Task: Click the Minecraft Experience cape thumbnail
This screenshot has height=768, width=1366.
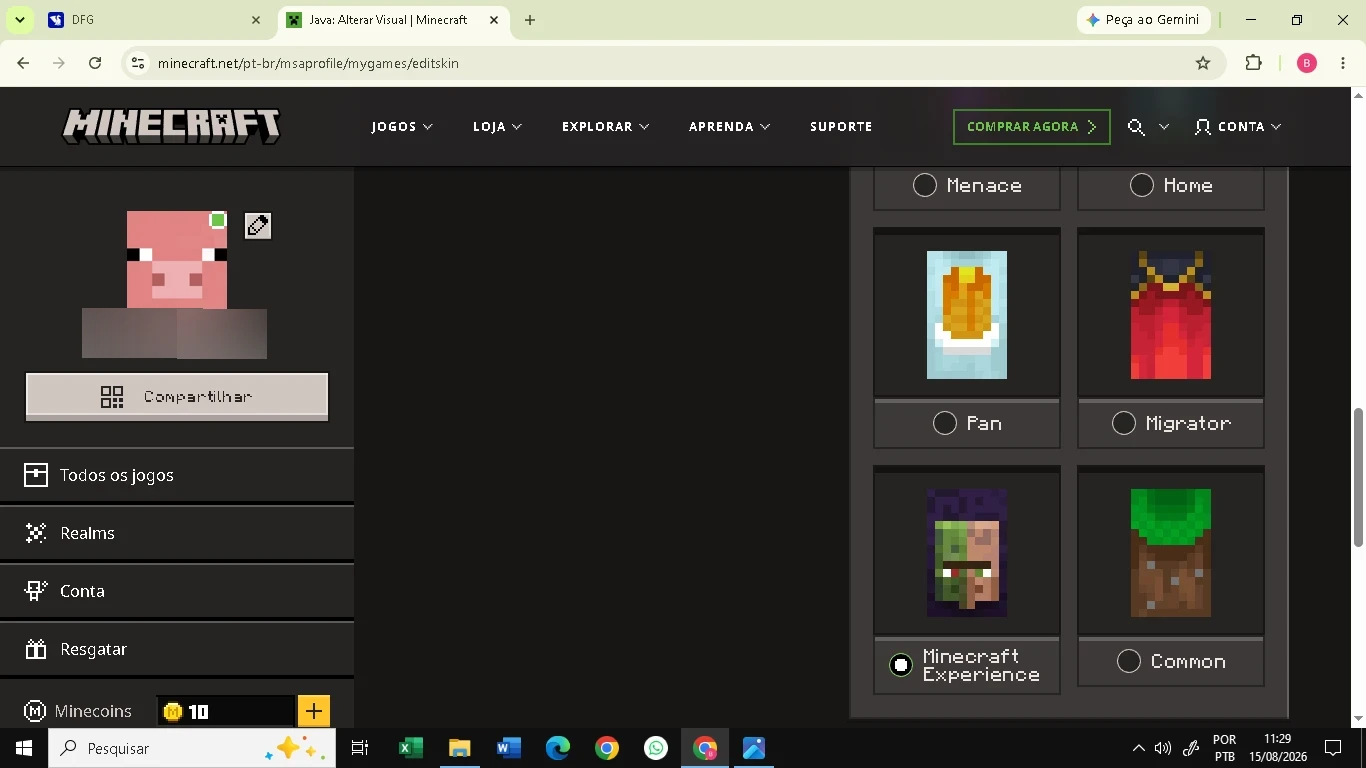Action: pos(967,553)
